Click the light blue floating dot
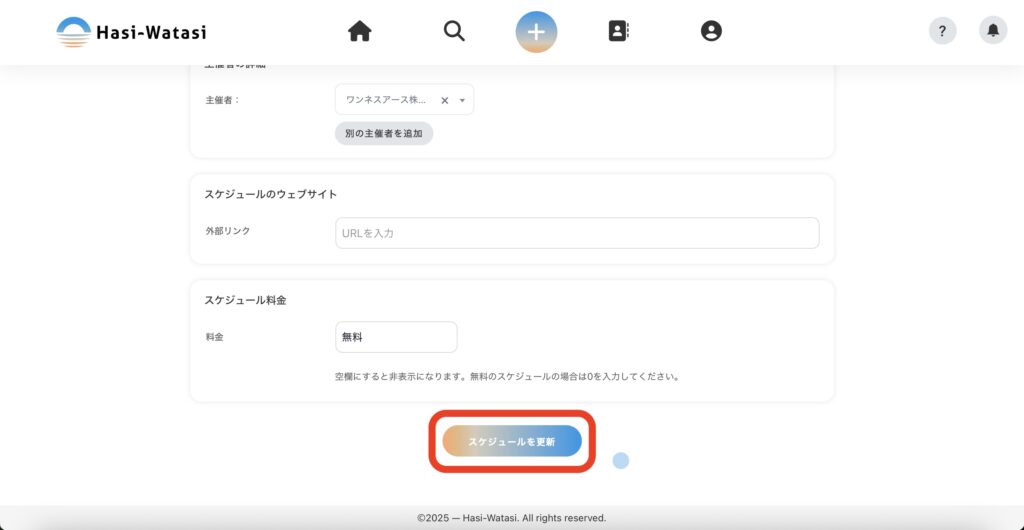1024x530 pixels. tap(620, 460)
